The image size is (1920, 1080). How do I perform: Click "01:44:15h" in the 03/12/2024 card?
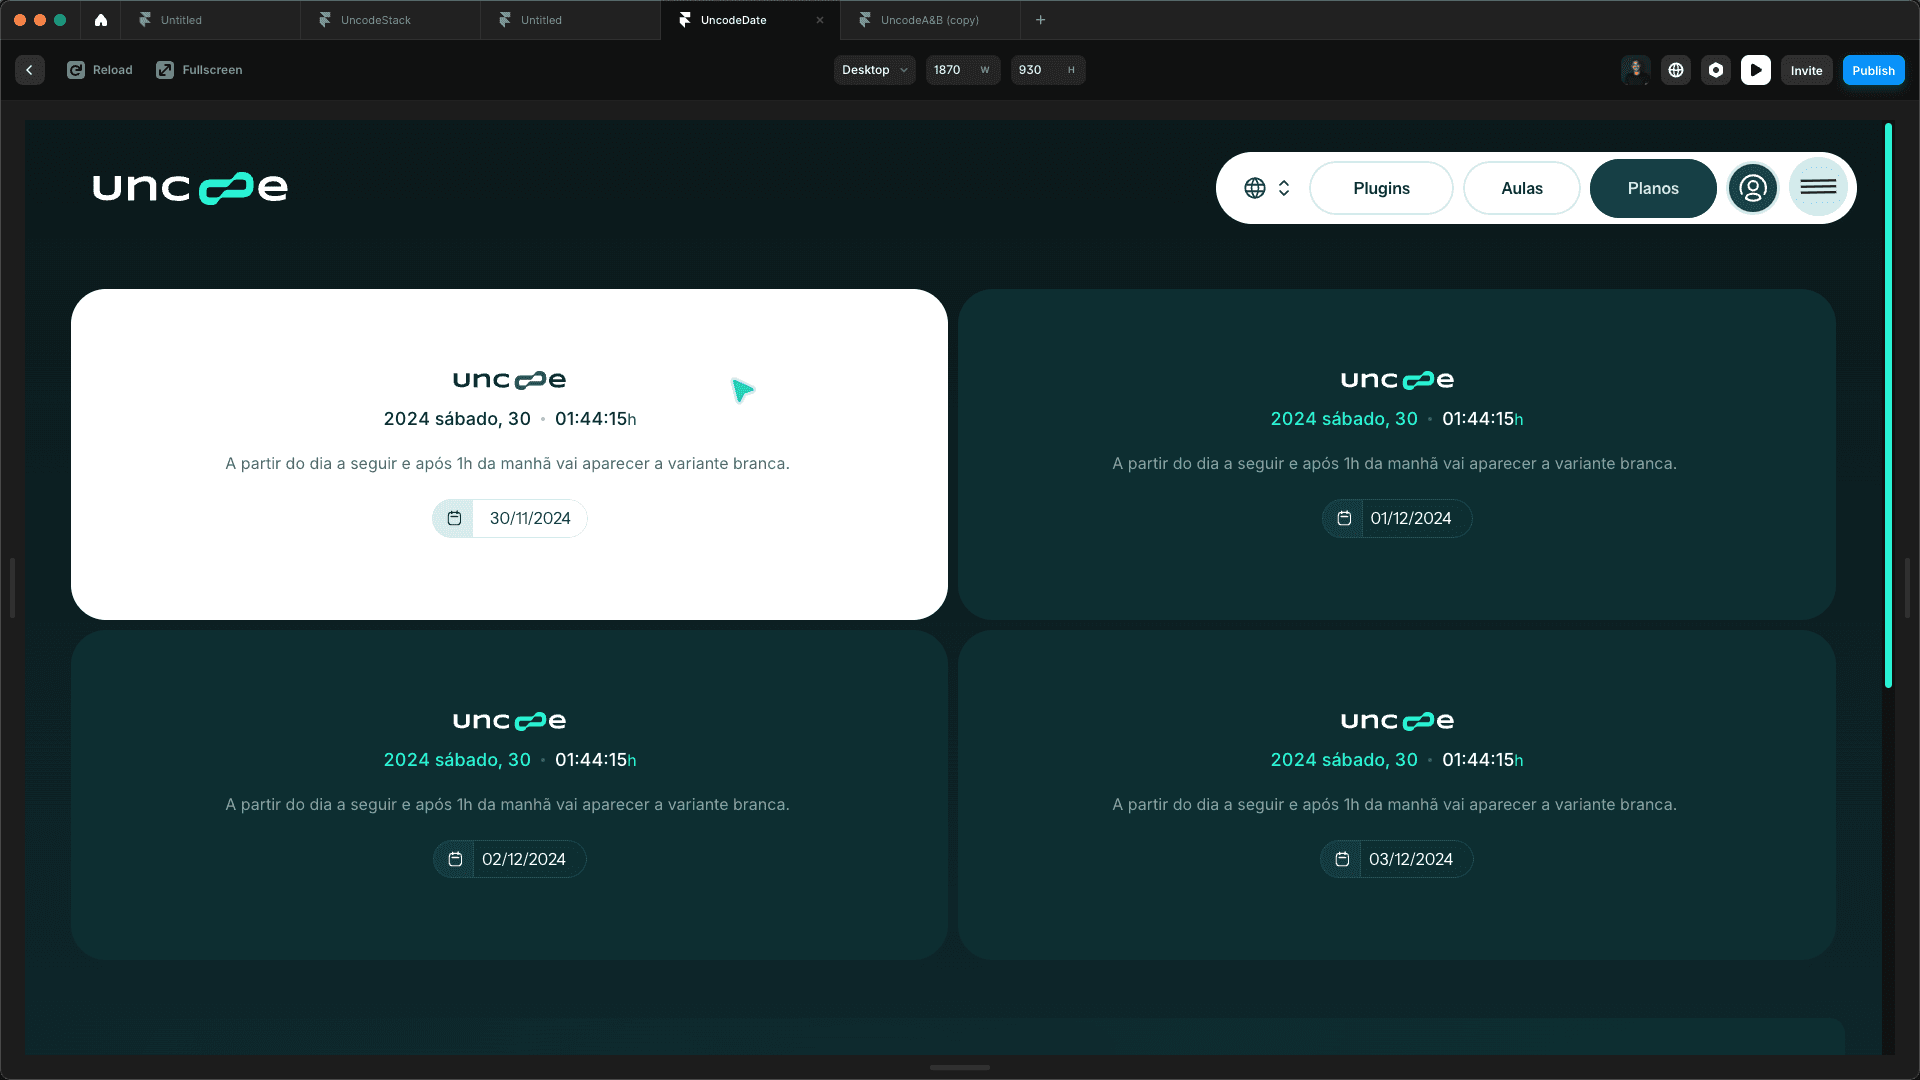point(1483,760)
